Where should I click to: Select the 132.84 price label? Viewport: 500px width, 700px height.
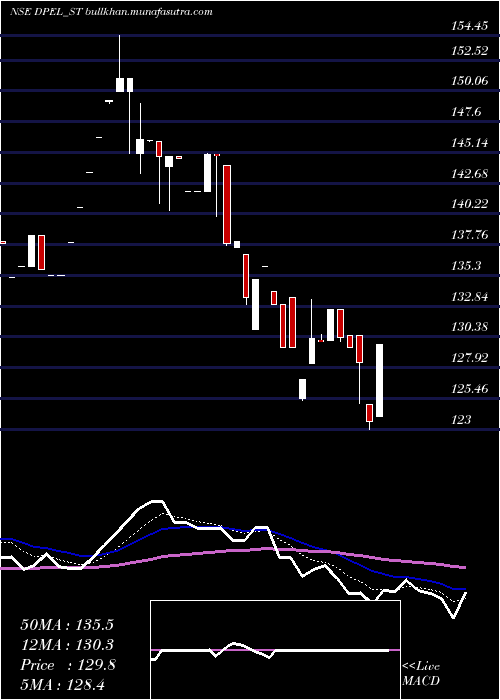469,297
